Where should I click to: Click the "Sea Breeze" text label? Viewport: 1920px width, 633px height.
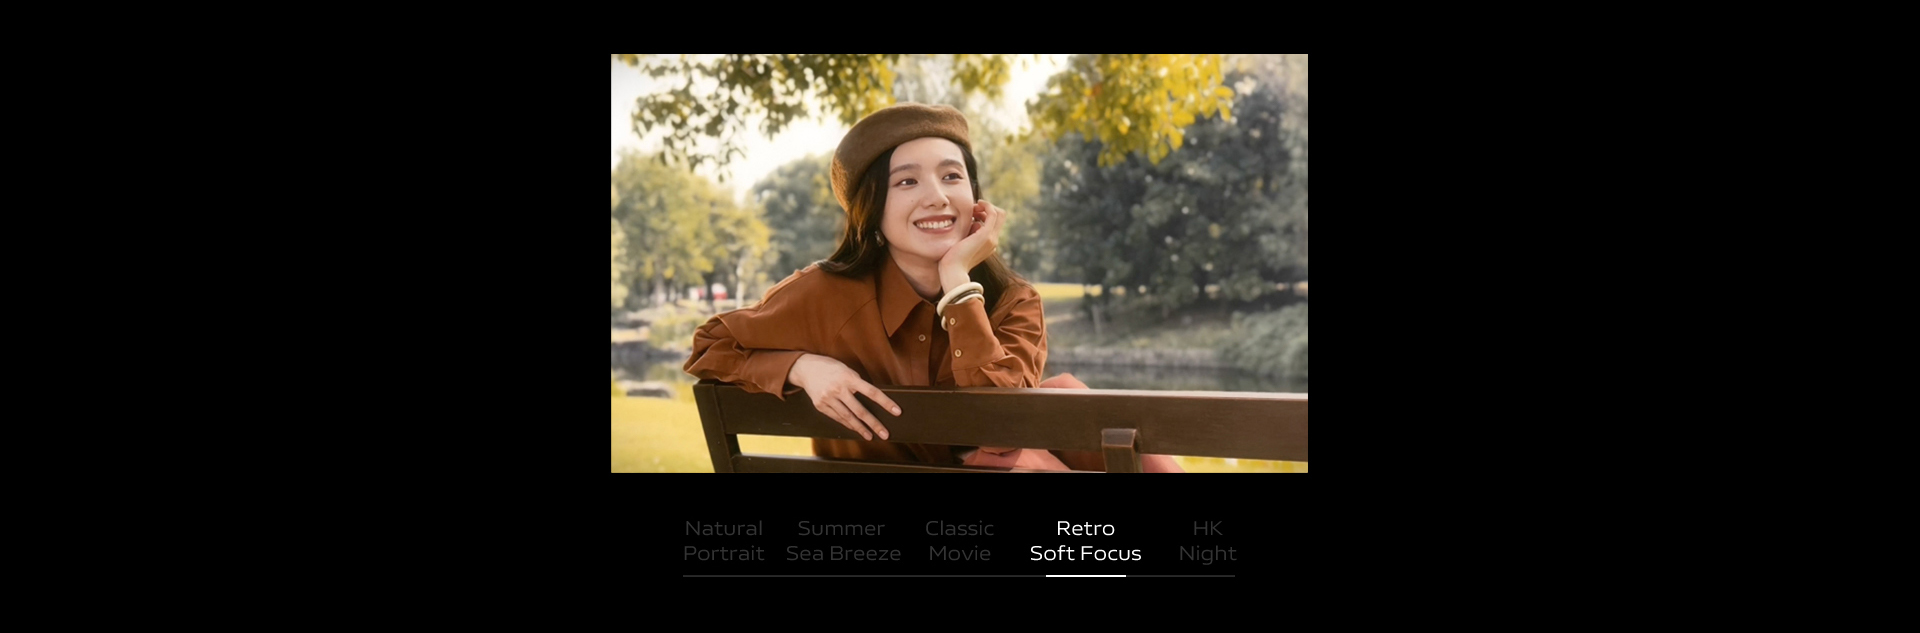(843, 554)
